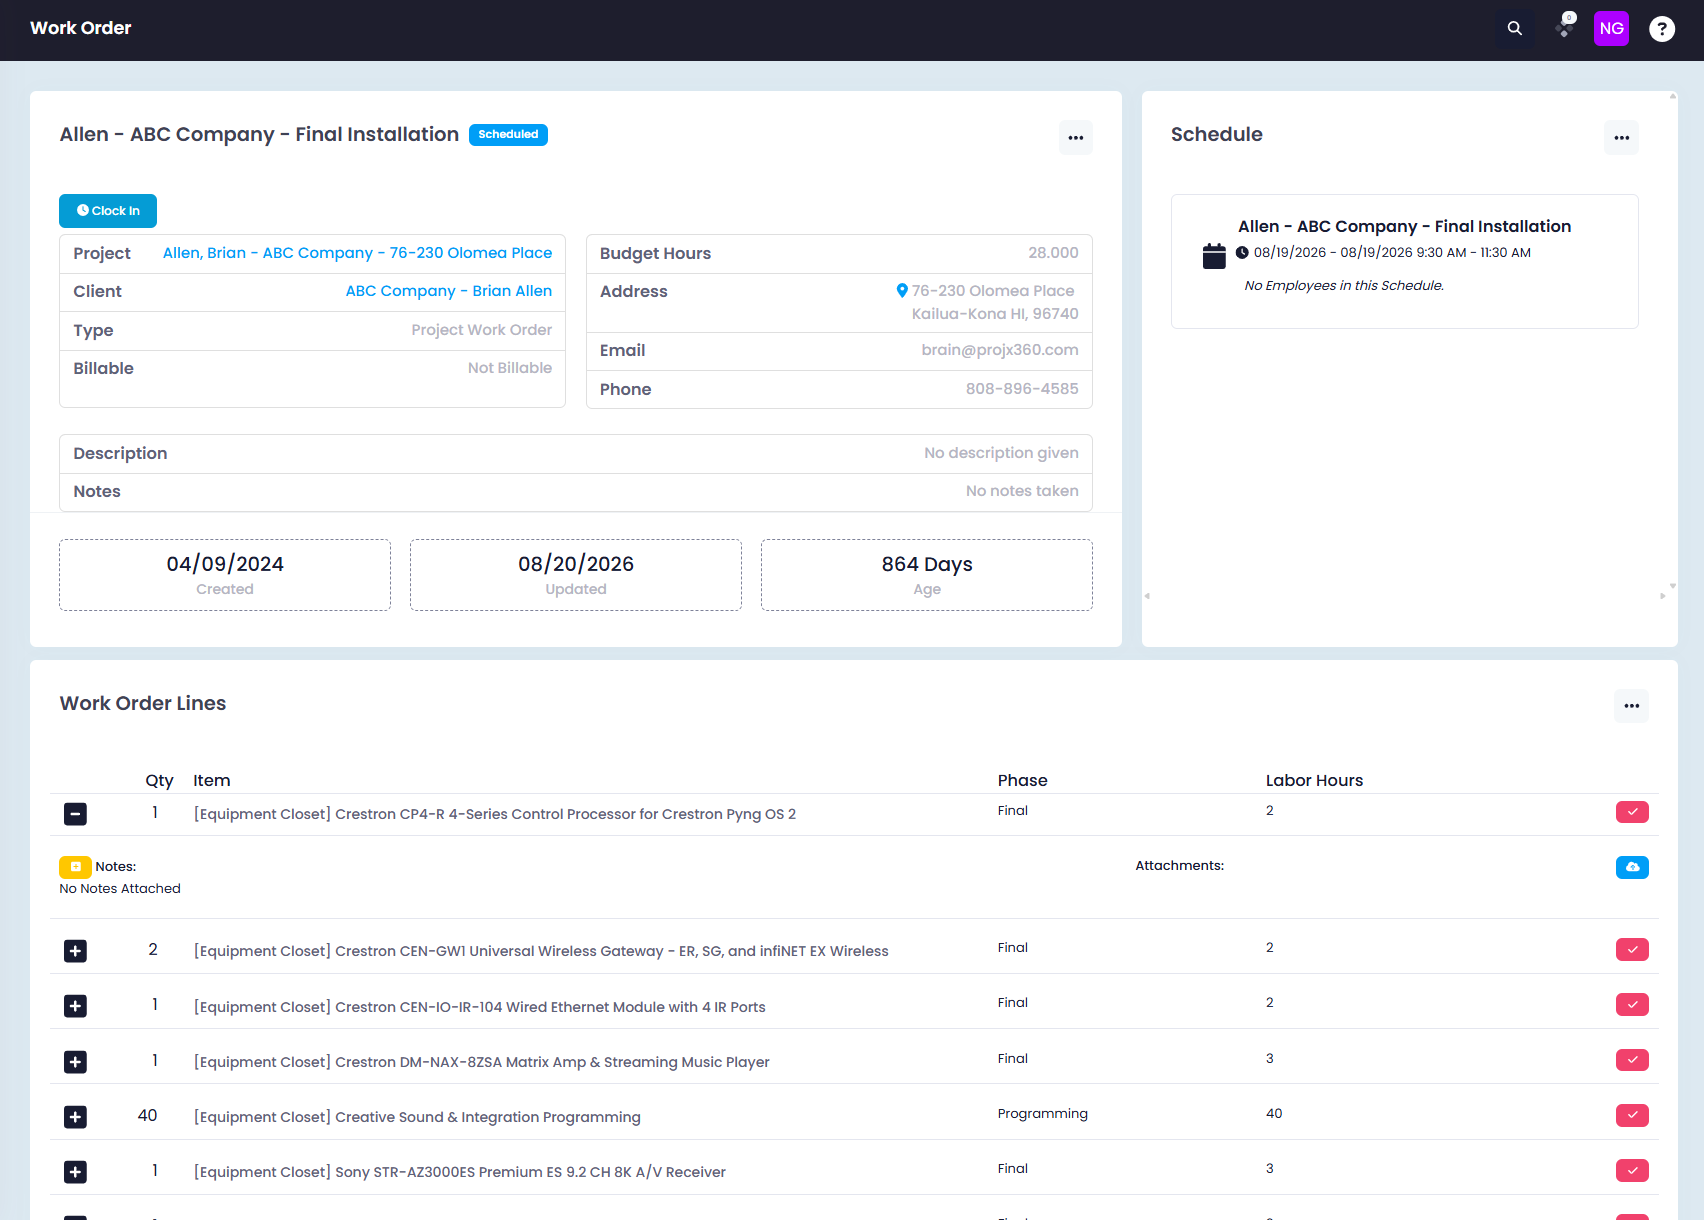The height and width of the screenshot is (1220, 1704).
Task: Click the Attachments label
Action: (1180, 866)
